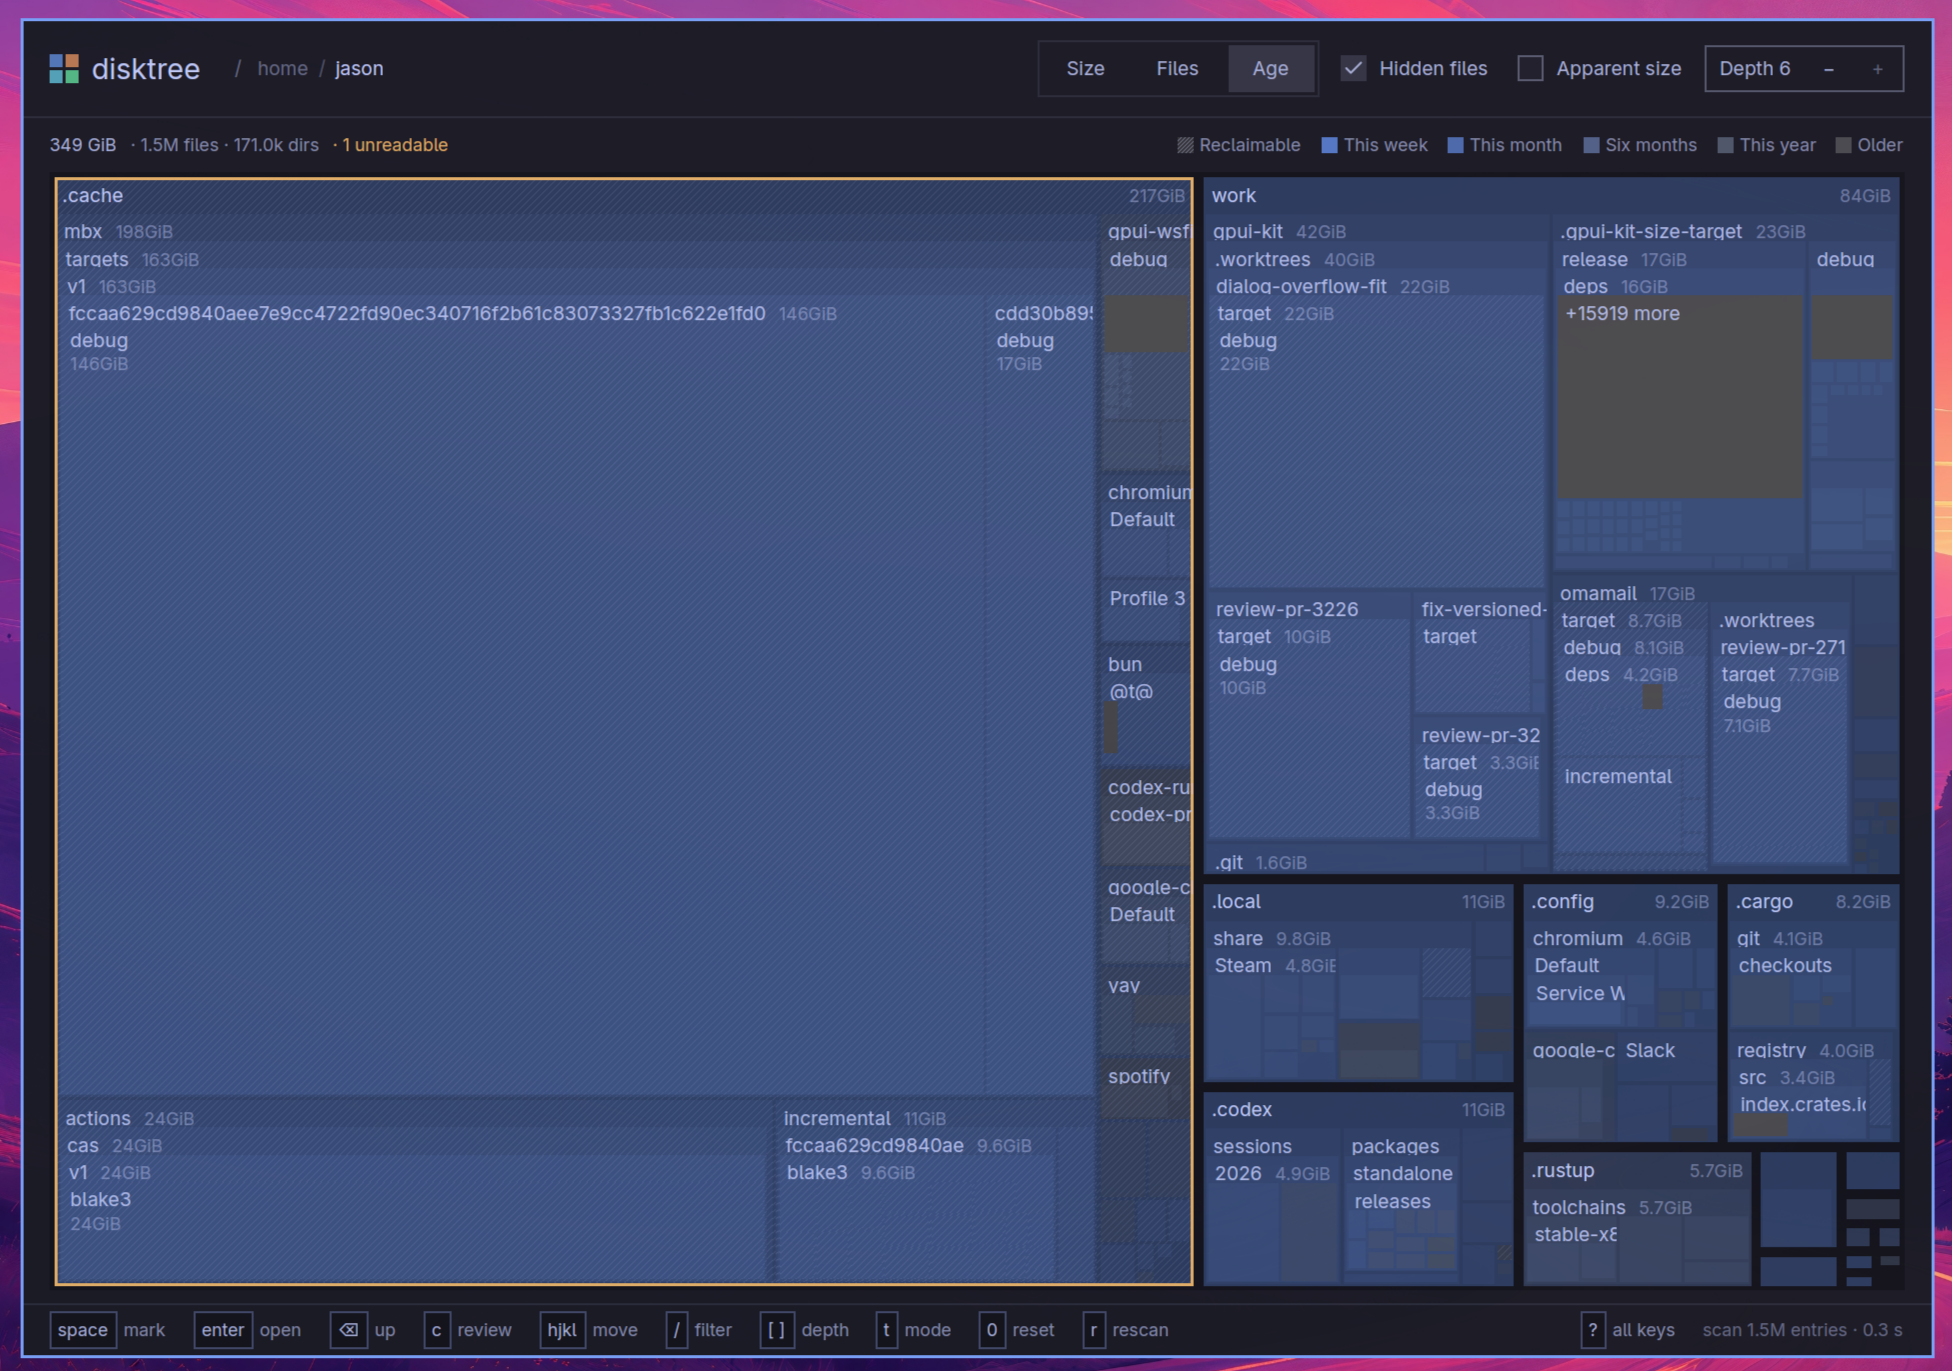Disable the Hidden files checkbox
The image size is (1952, 1371).
click(1353, 69)
